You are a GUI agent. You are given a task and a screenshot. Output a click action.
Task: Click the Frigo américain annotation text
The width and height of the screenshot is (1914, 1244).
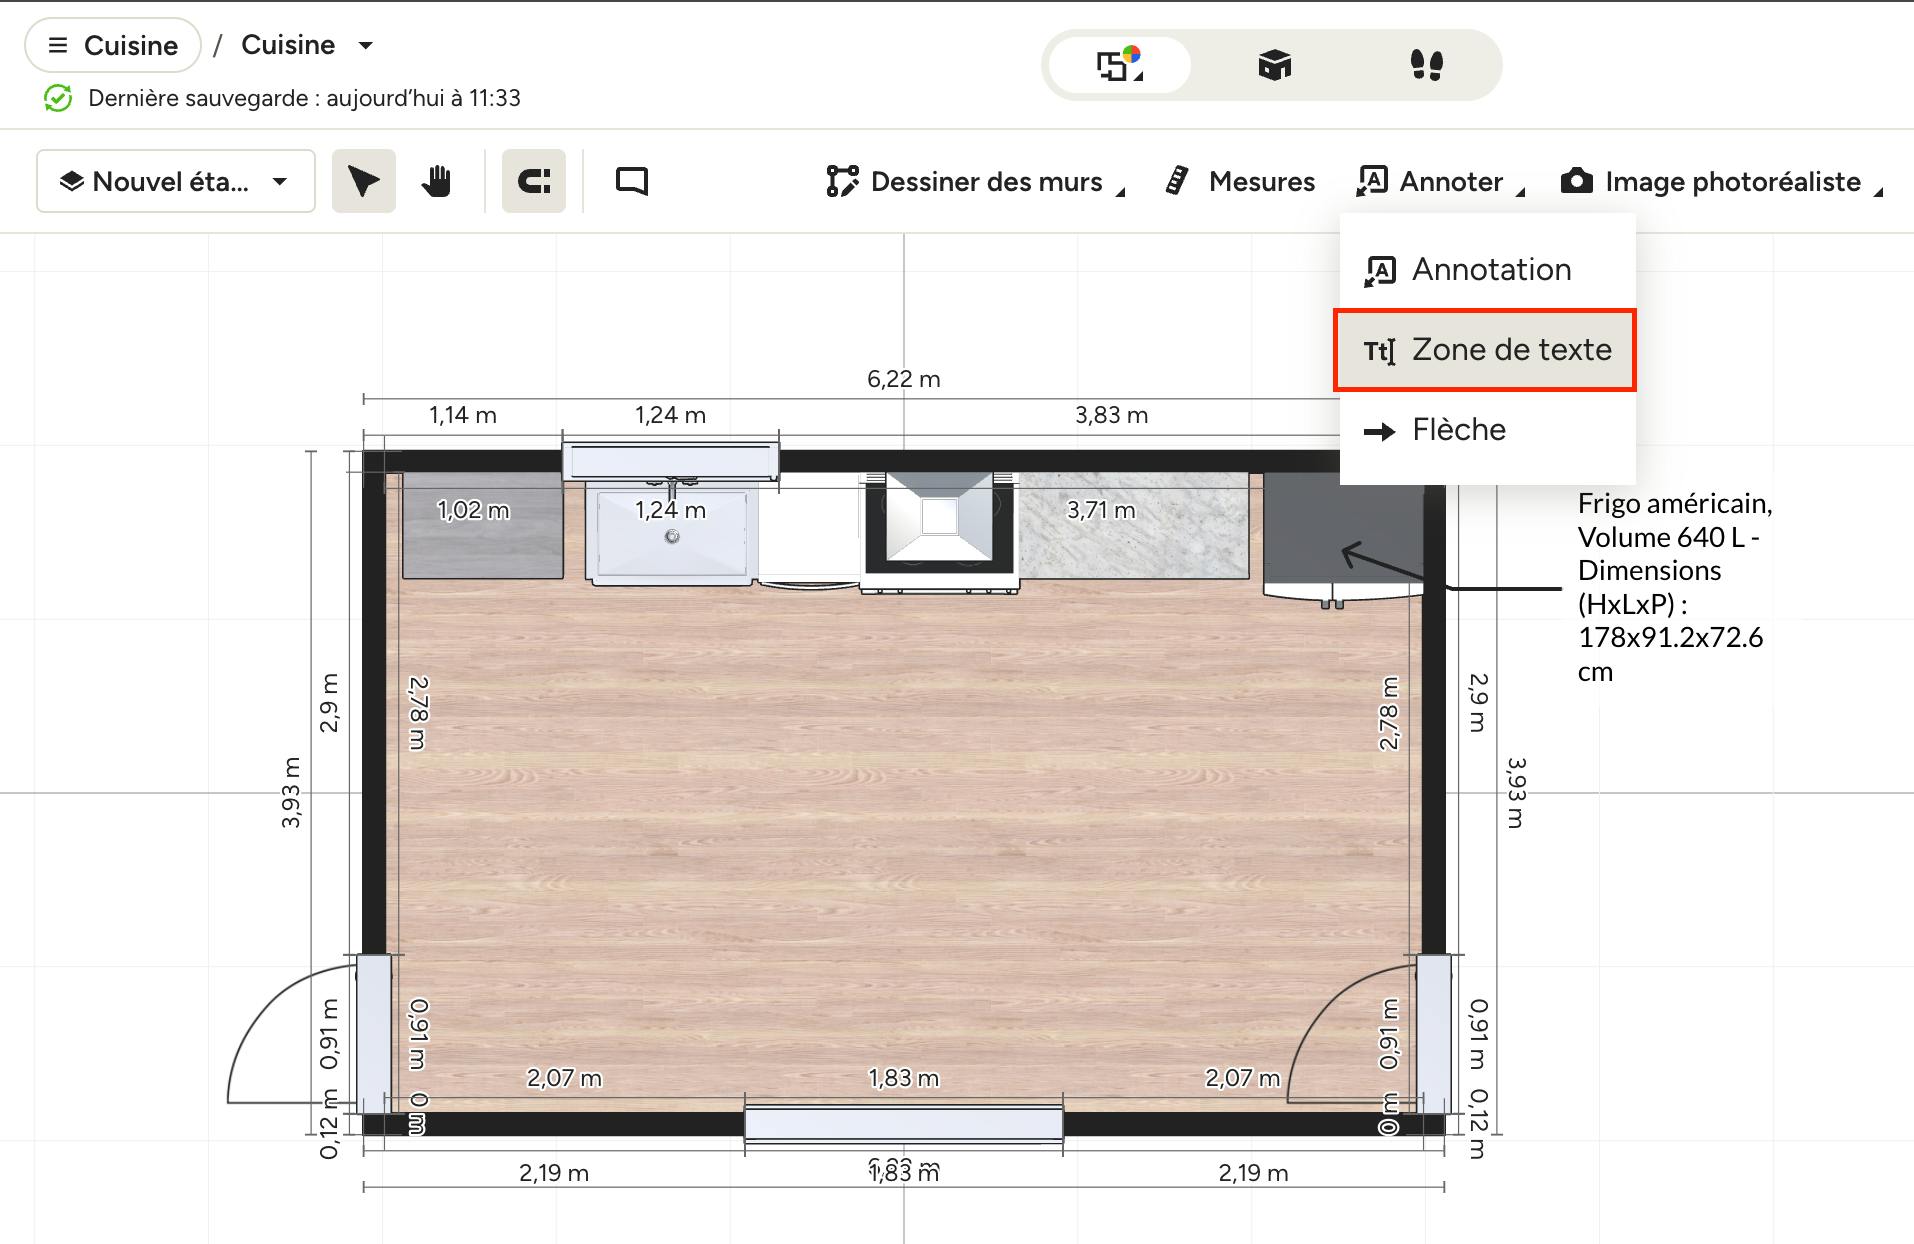click(x=1675, y=587)
